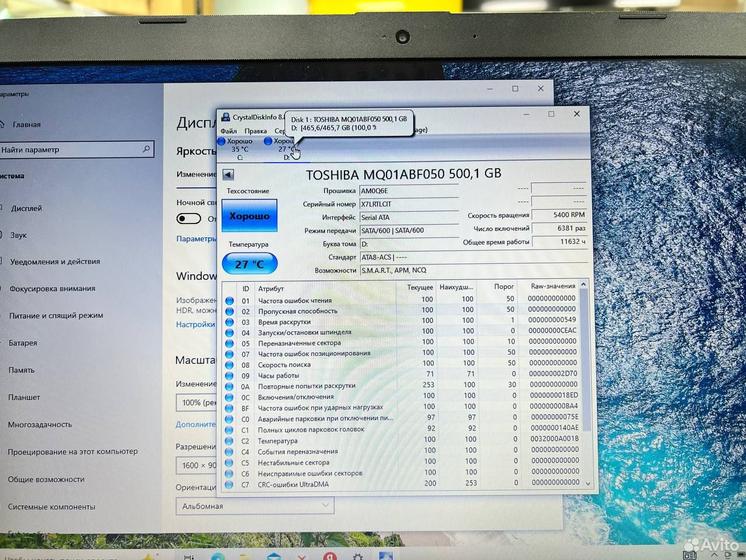Open the Параметры night light link
This screenshot has height=560, width=746.
[196, 239]
